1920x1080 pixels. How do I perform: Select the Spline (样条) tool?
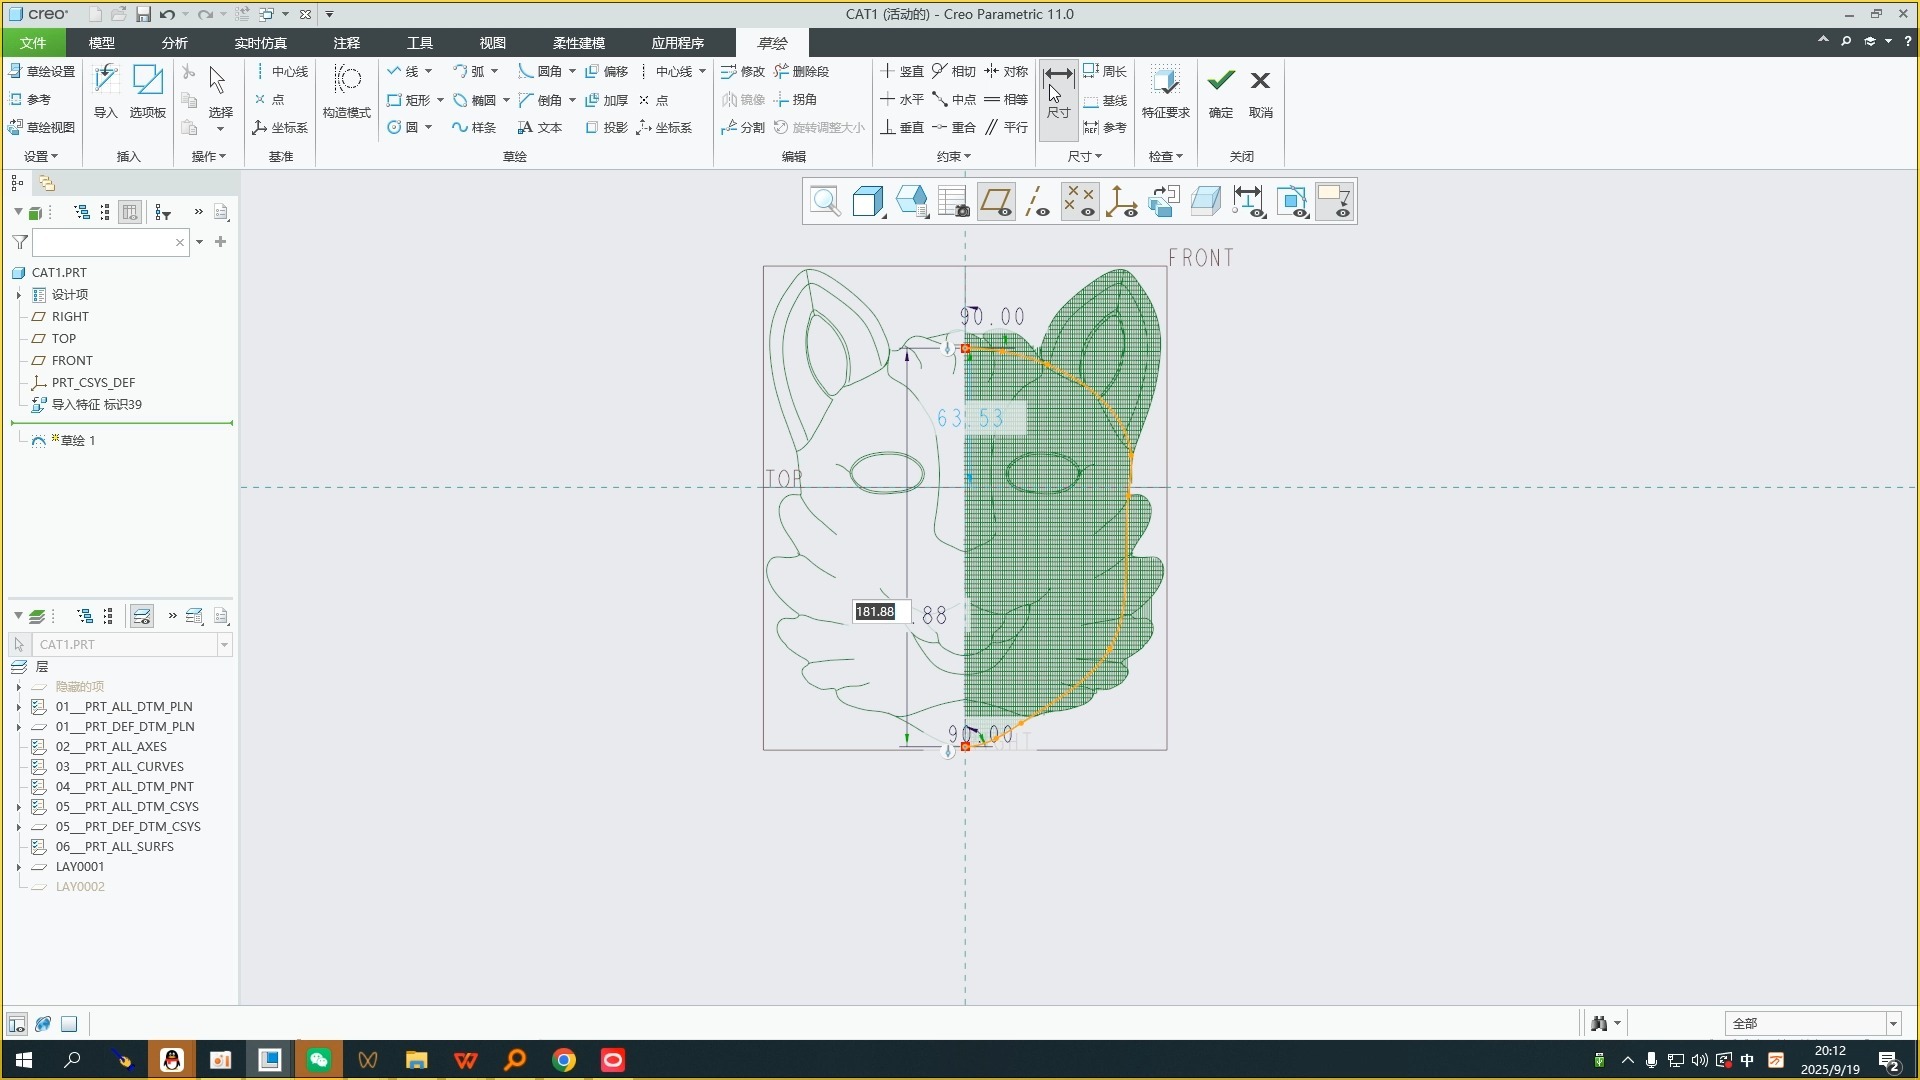pyautogui.click(x=474, y=128)
